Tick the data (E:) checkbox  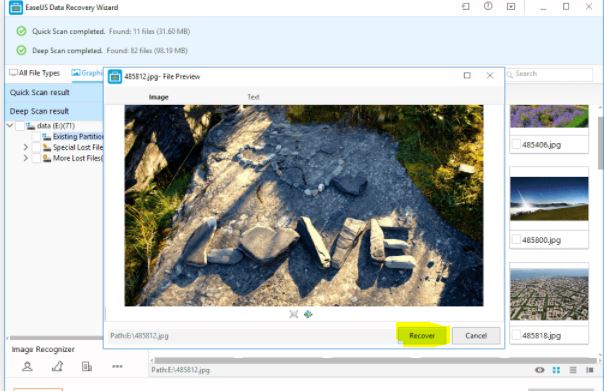pos(20,126)
